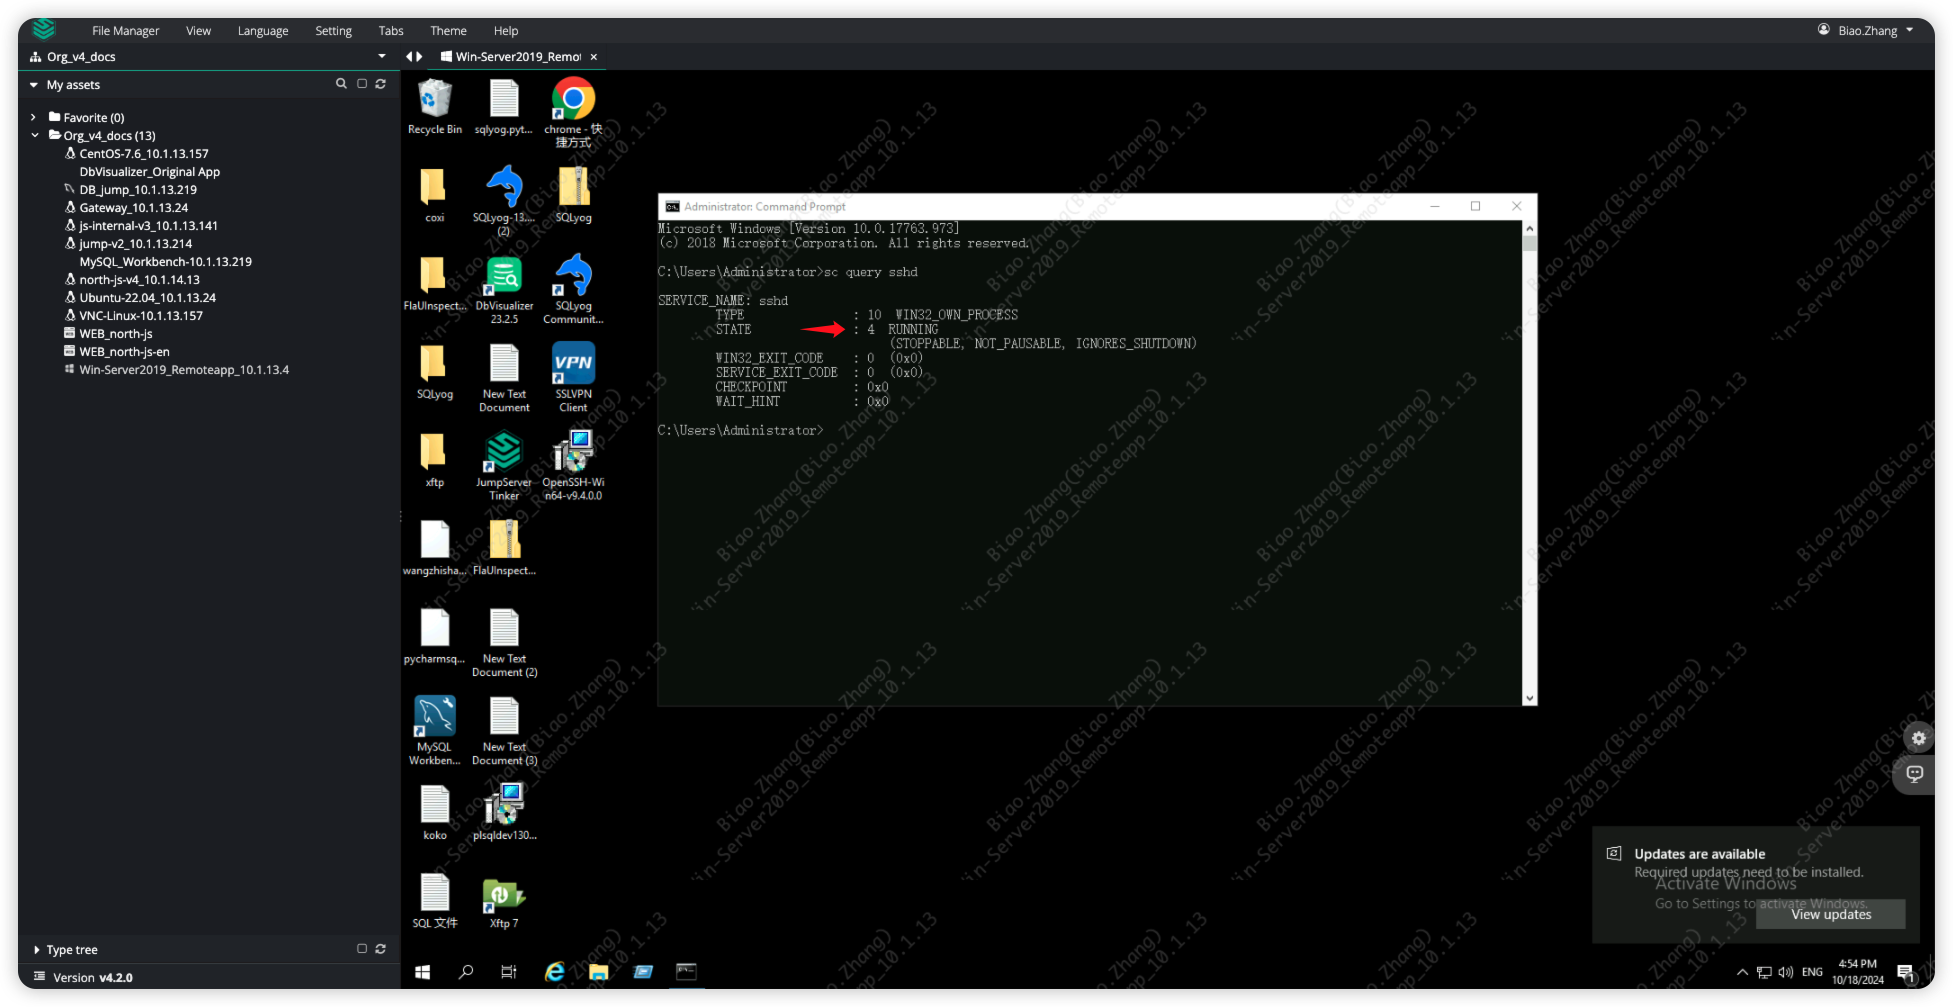Select the koko file icon
This screenshot has width=1953, height=1007.
(x=434, y=812)
